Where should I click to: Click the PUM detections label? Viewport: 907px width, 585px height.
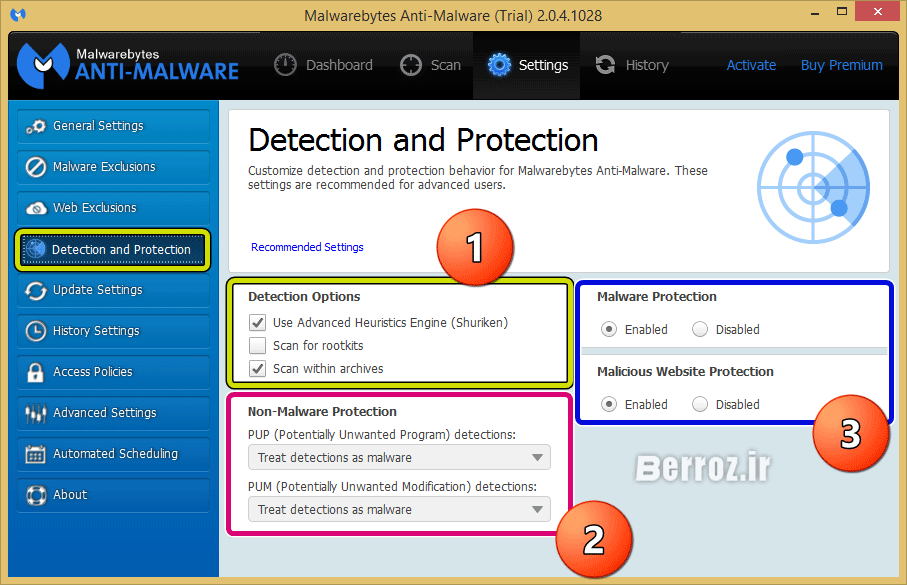coord(392,487)
